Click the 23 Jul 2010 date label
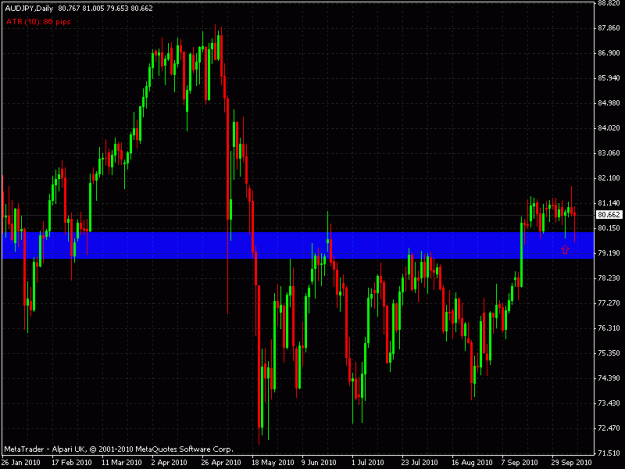Screen dimensions: 625x469 tap(420, 463)
